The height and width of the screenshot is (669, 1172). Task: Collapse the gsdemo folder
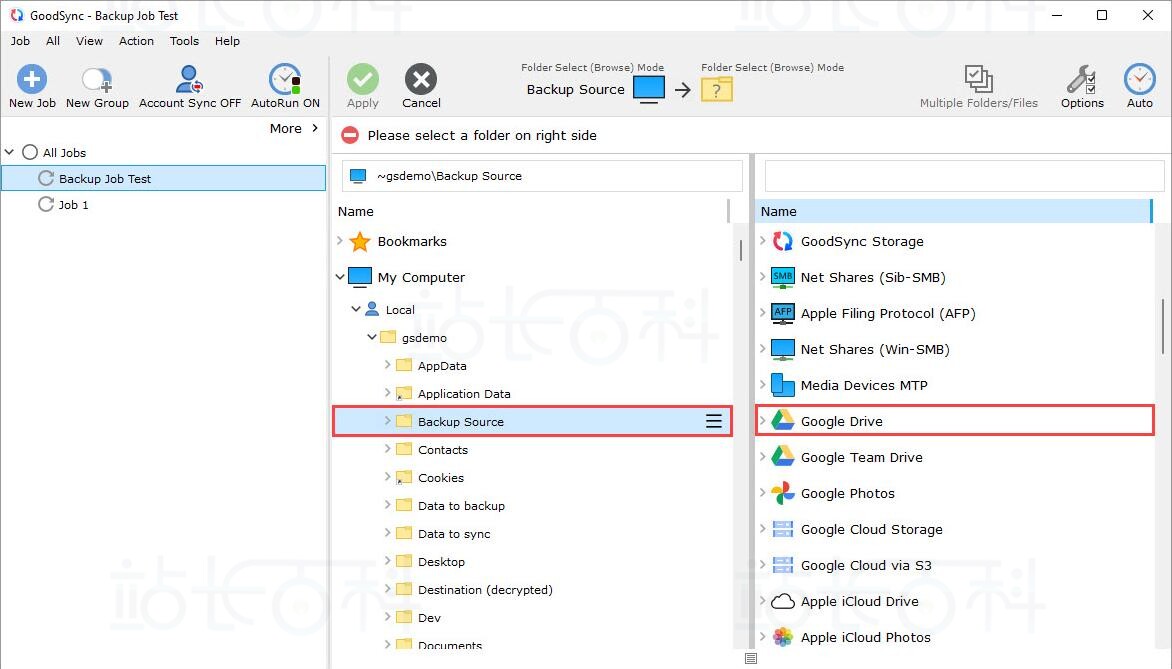(x=371, y=337)
